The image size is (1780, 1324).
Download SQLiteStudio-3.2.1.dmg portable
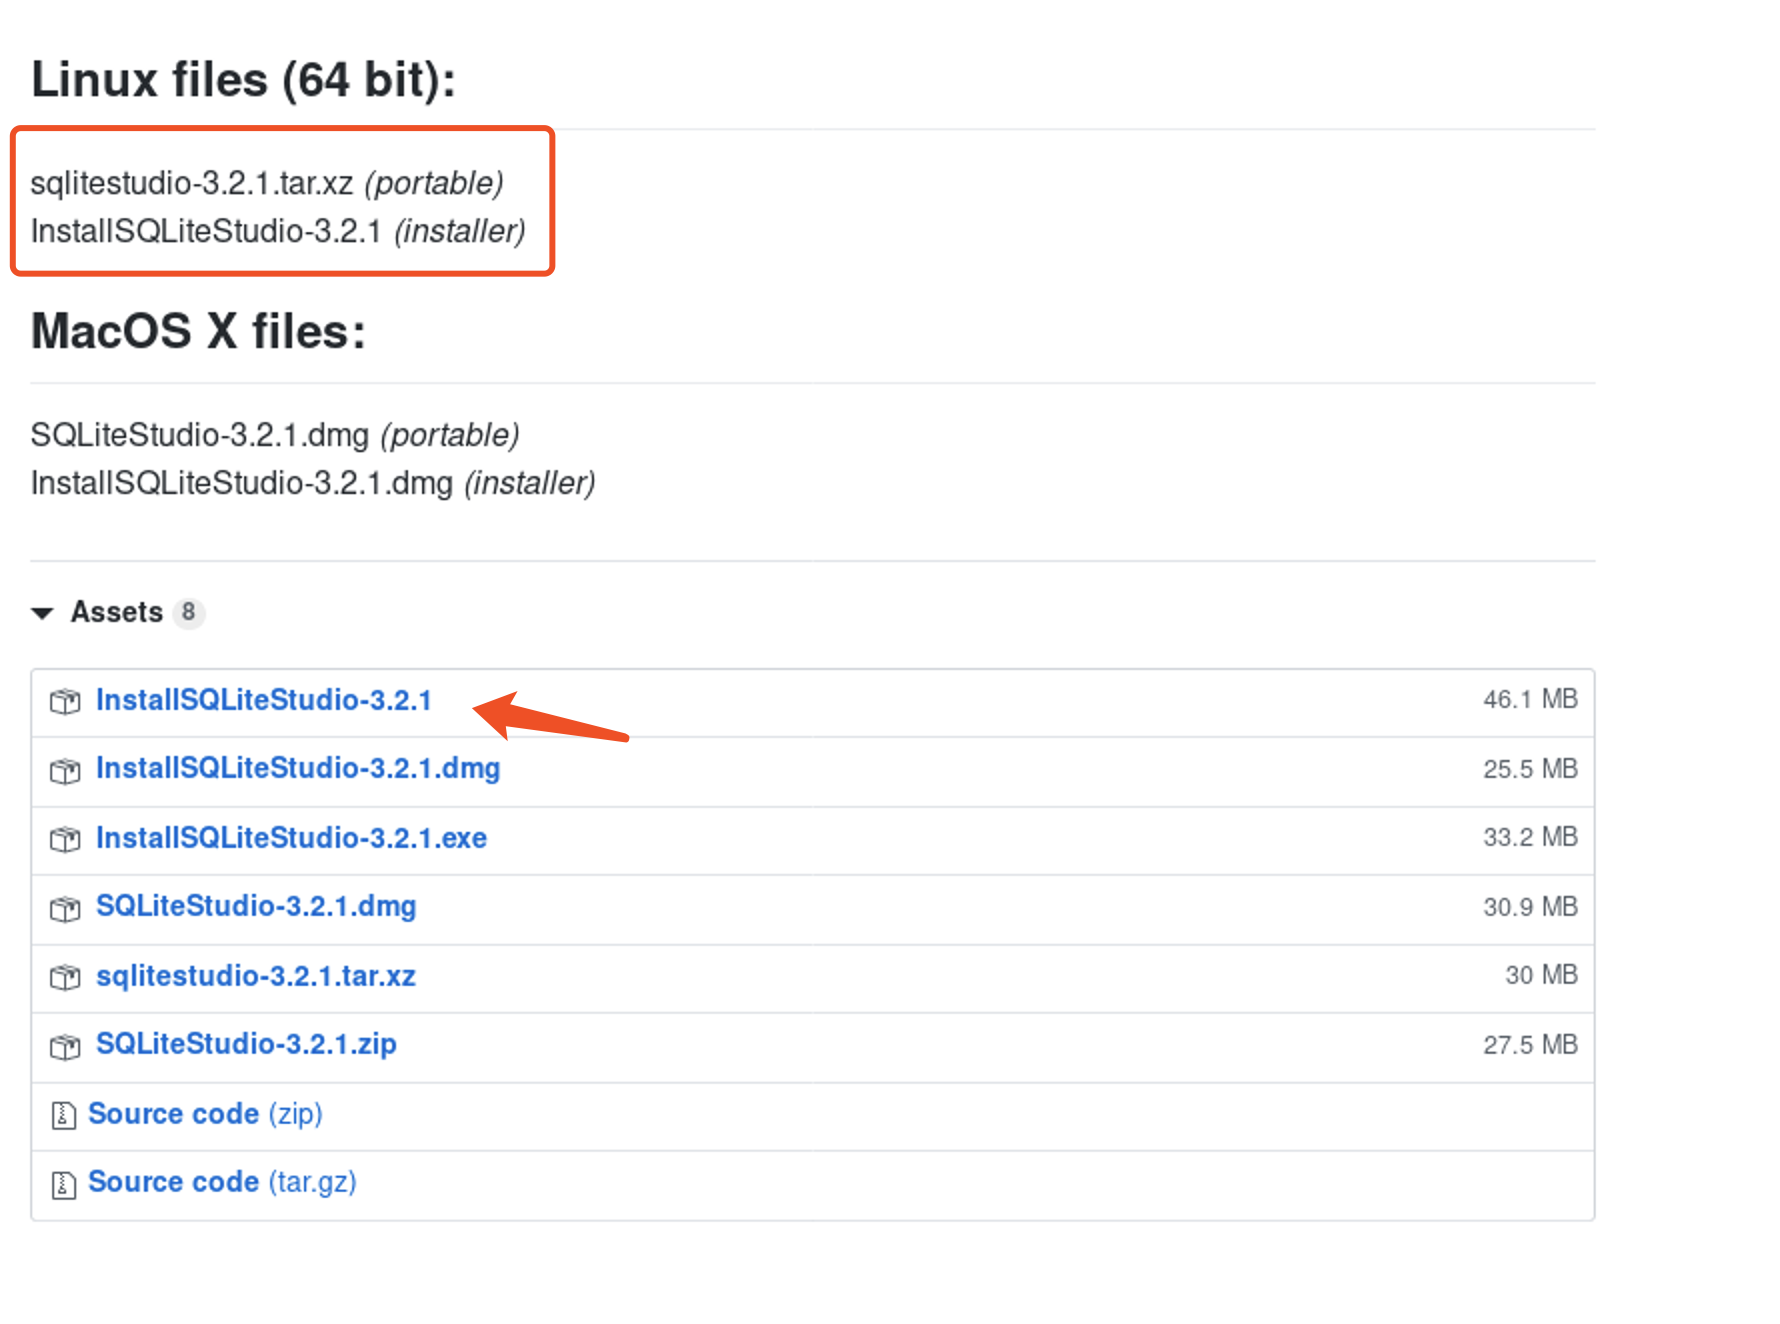256,906
